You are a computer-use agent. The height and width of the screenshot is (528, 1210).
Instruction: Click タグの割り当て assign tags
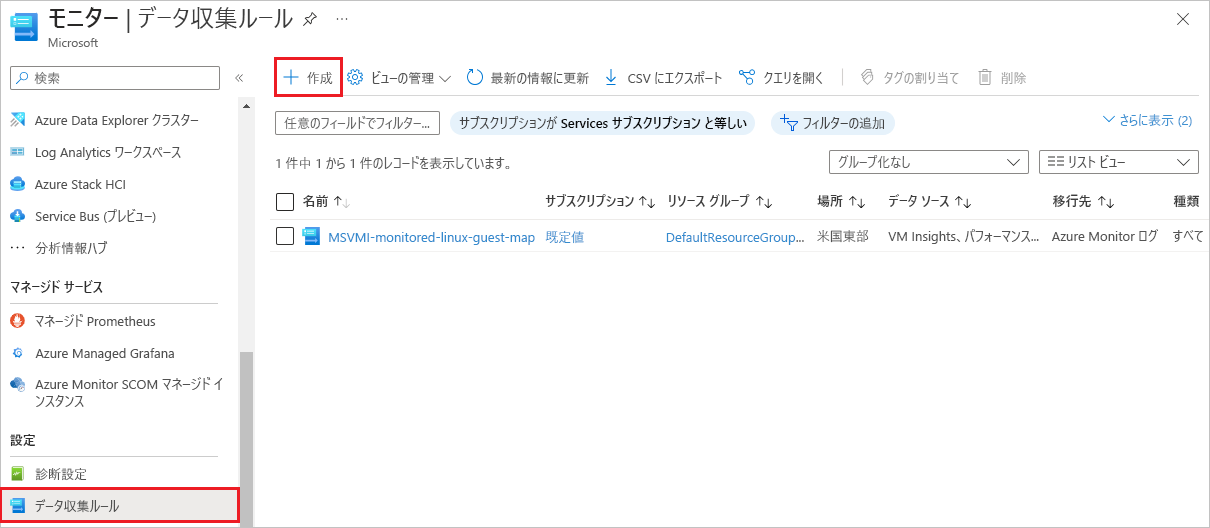909,78
